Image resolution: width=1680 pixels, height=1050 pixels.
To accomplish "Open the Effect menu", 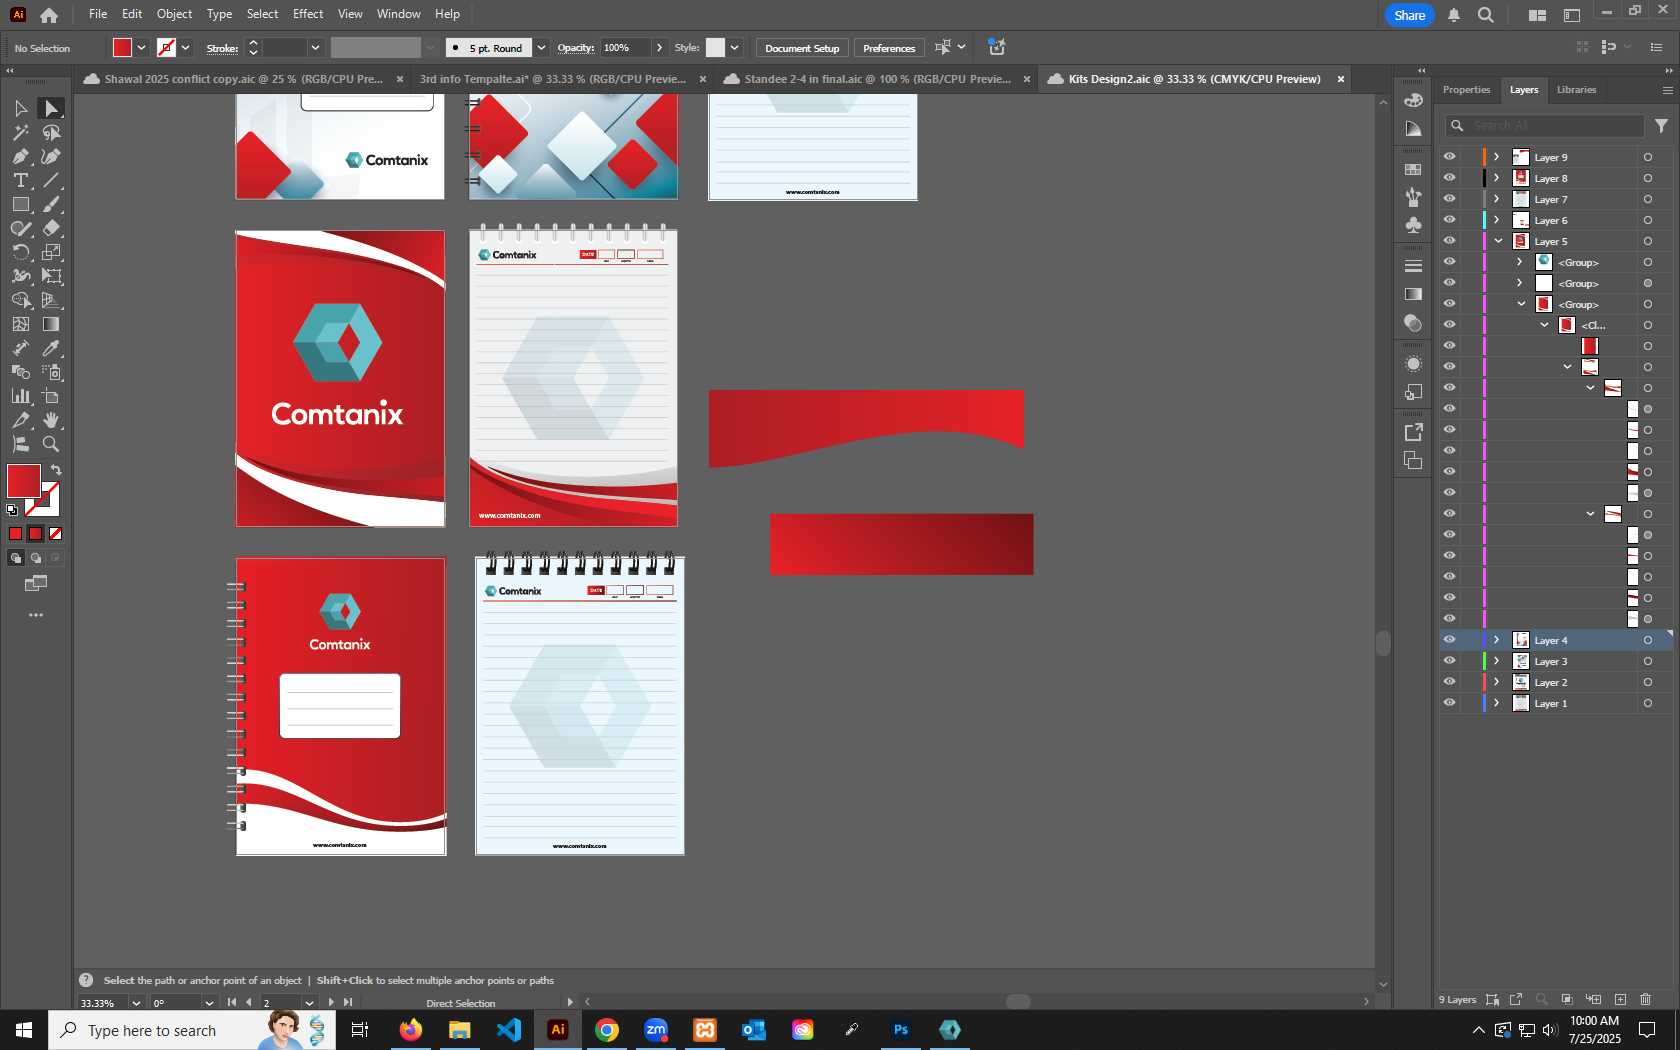I will point(308,14).
